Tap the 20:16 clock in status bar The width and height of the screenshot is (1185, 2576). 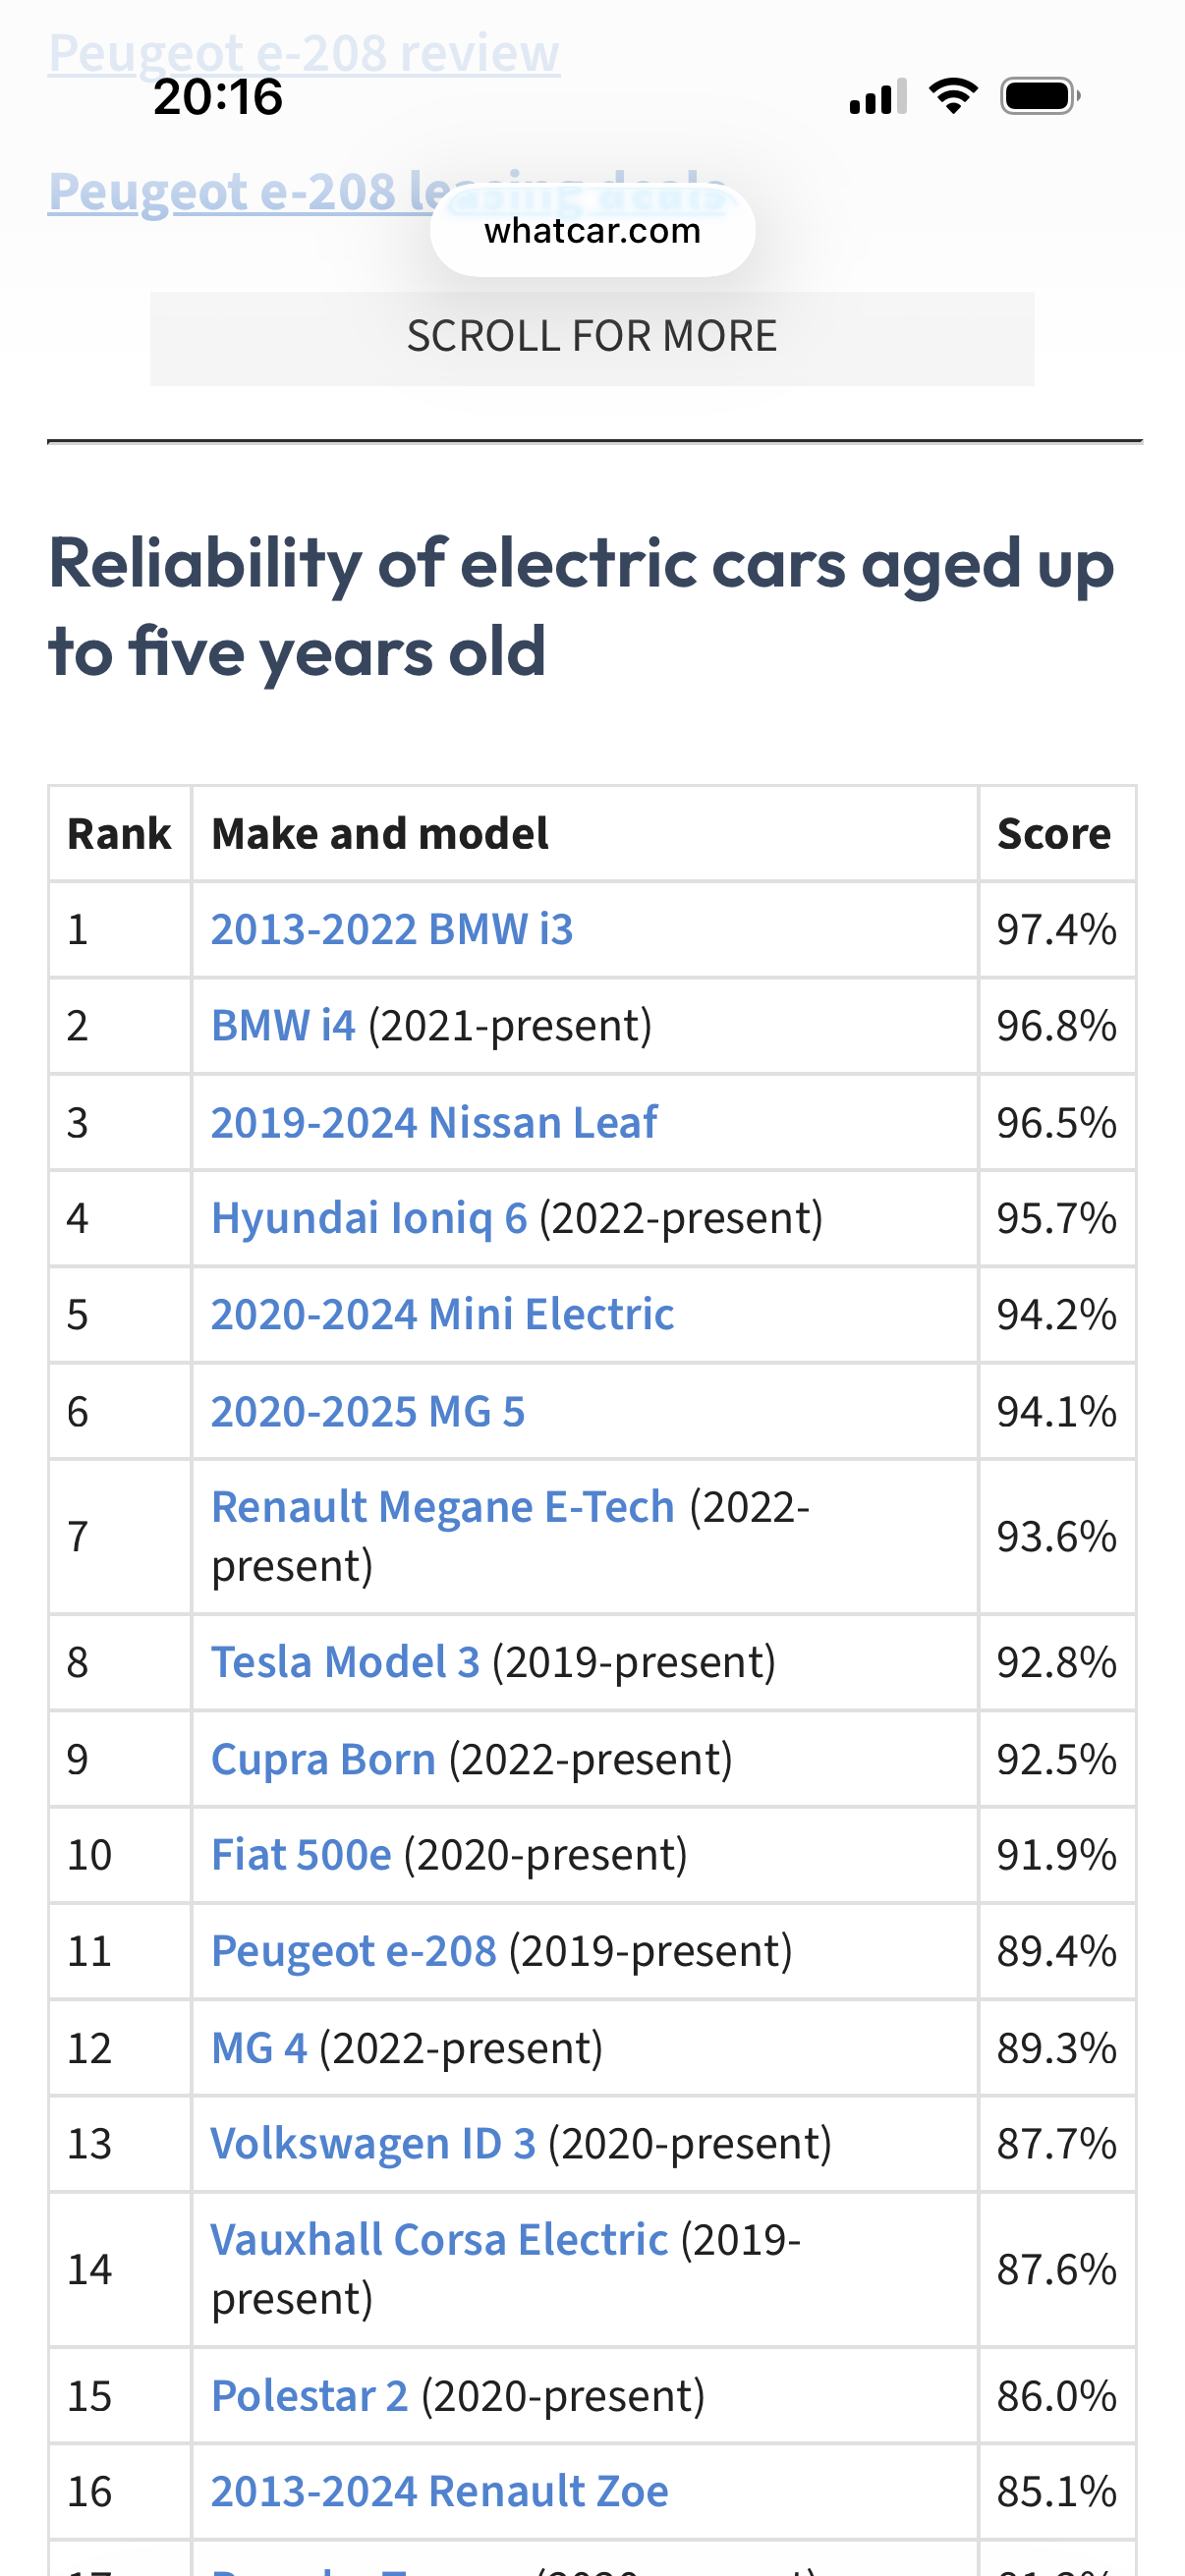click(x=218, y=97)
